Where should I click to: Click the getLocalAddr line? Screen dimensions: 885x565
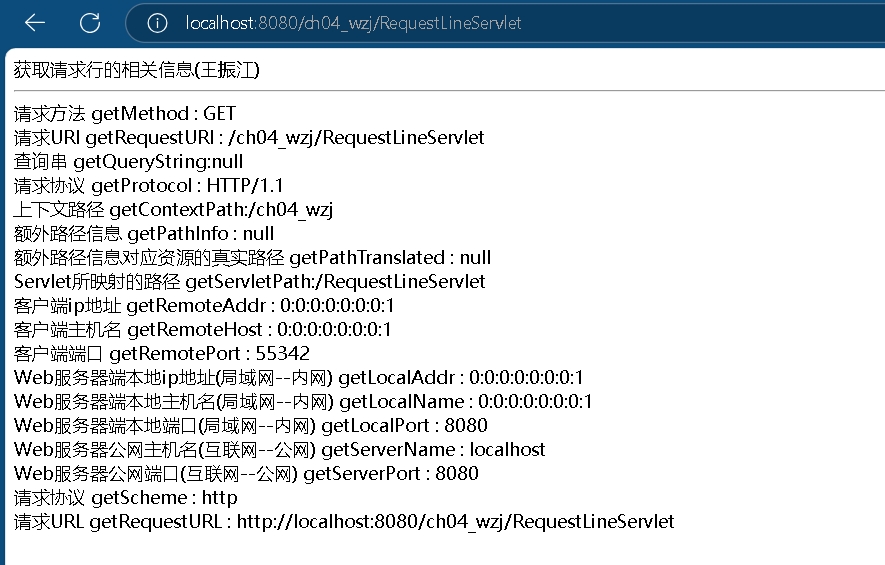tap(299, 378)
